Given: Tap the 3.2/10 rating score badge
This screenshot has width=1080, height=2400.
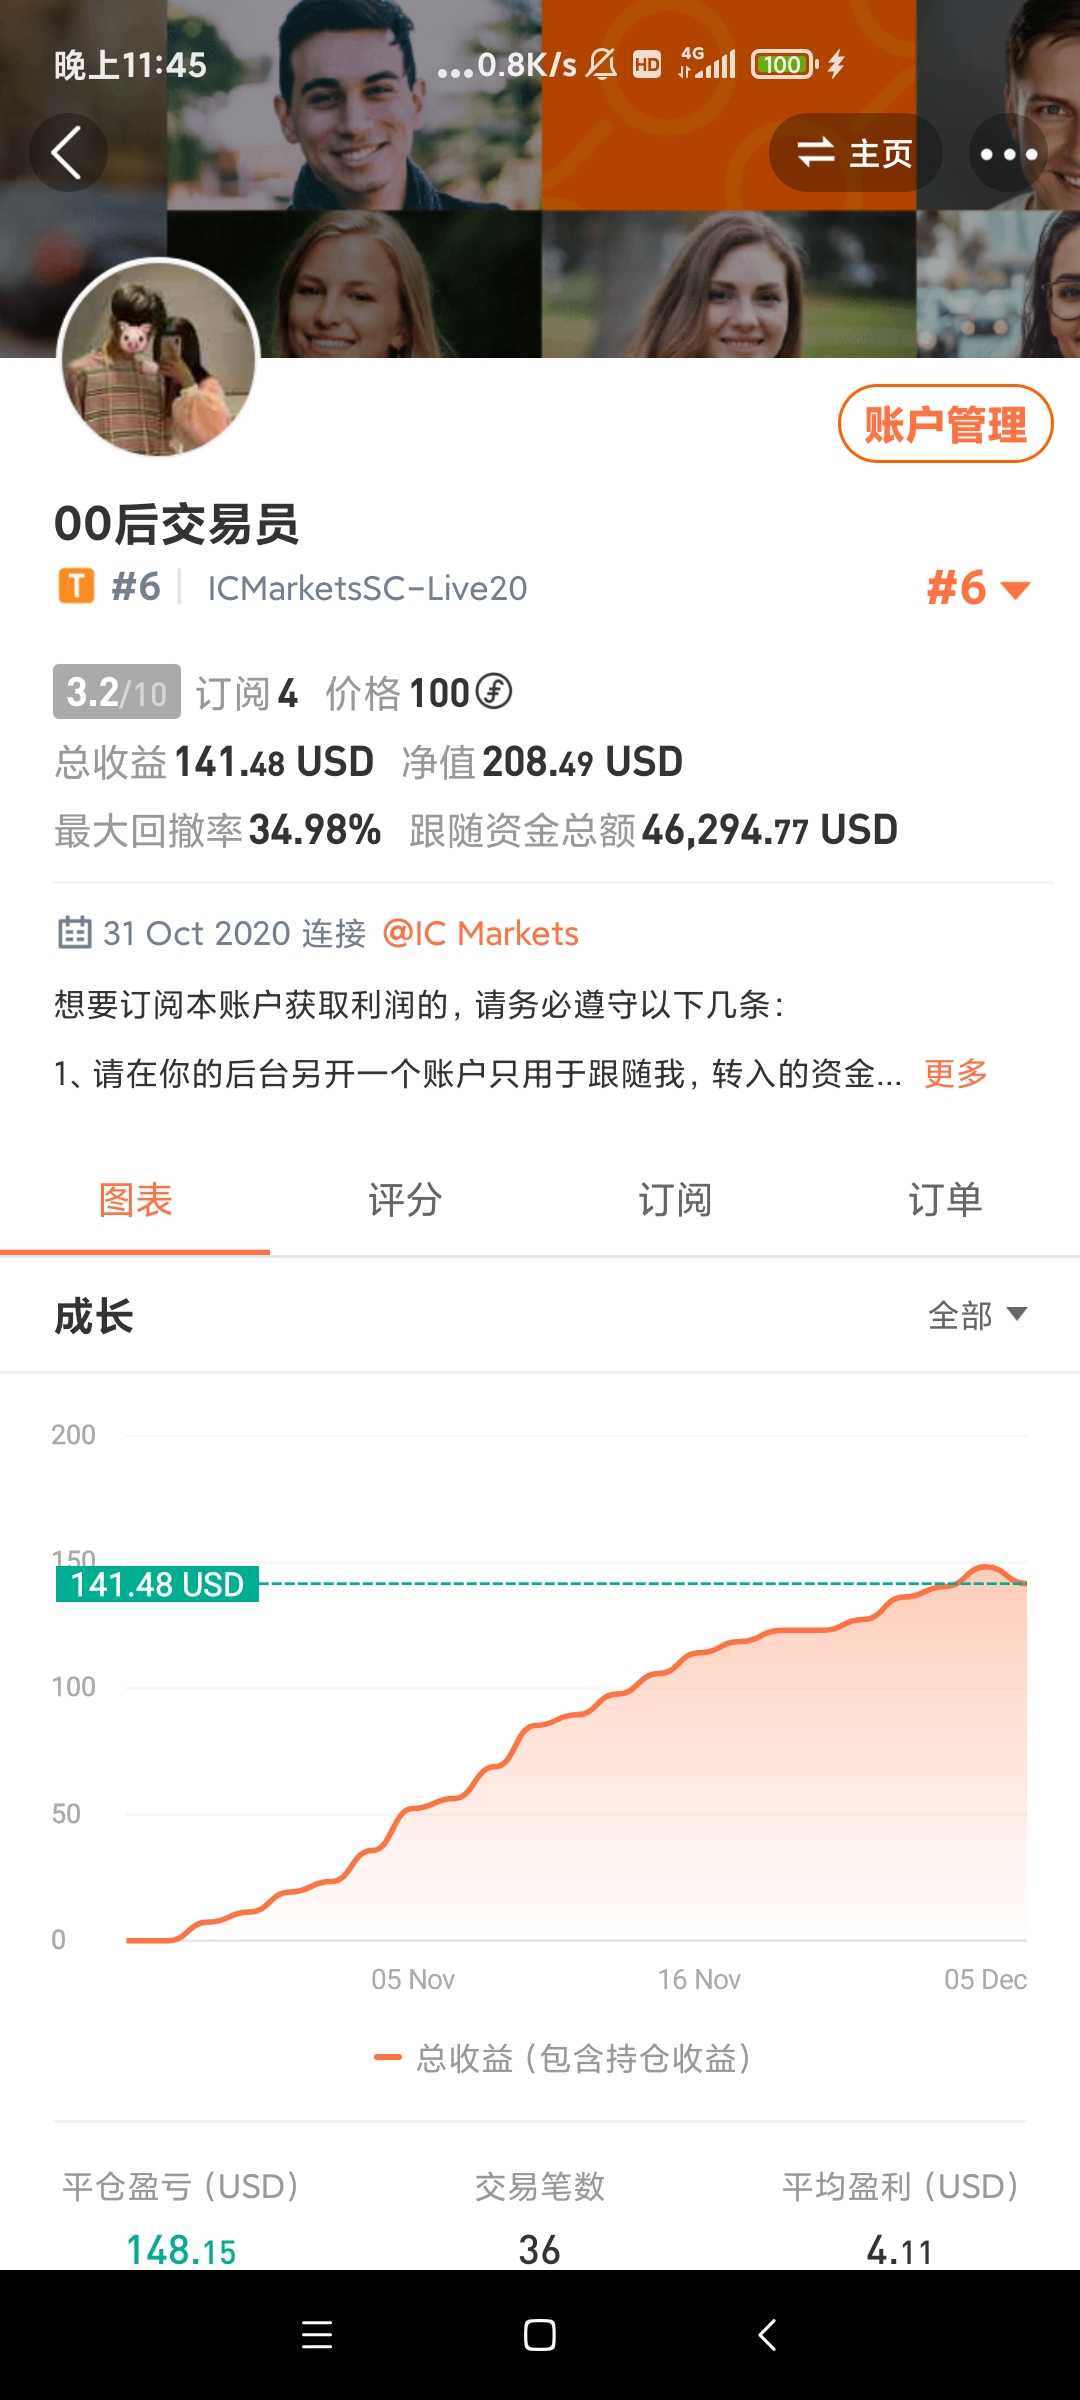Looking at the screenshot, I should coord(117,692).
